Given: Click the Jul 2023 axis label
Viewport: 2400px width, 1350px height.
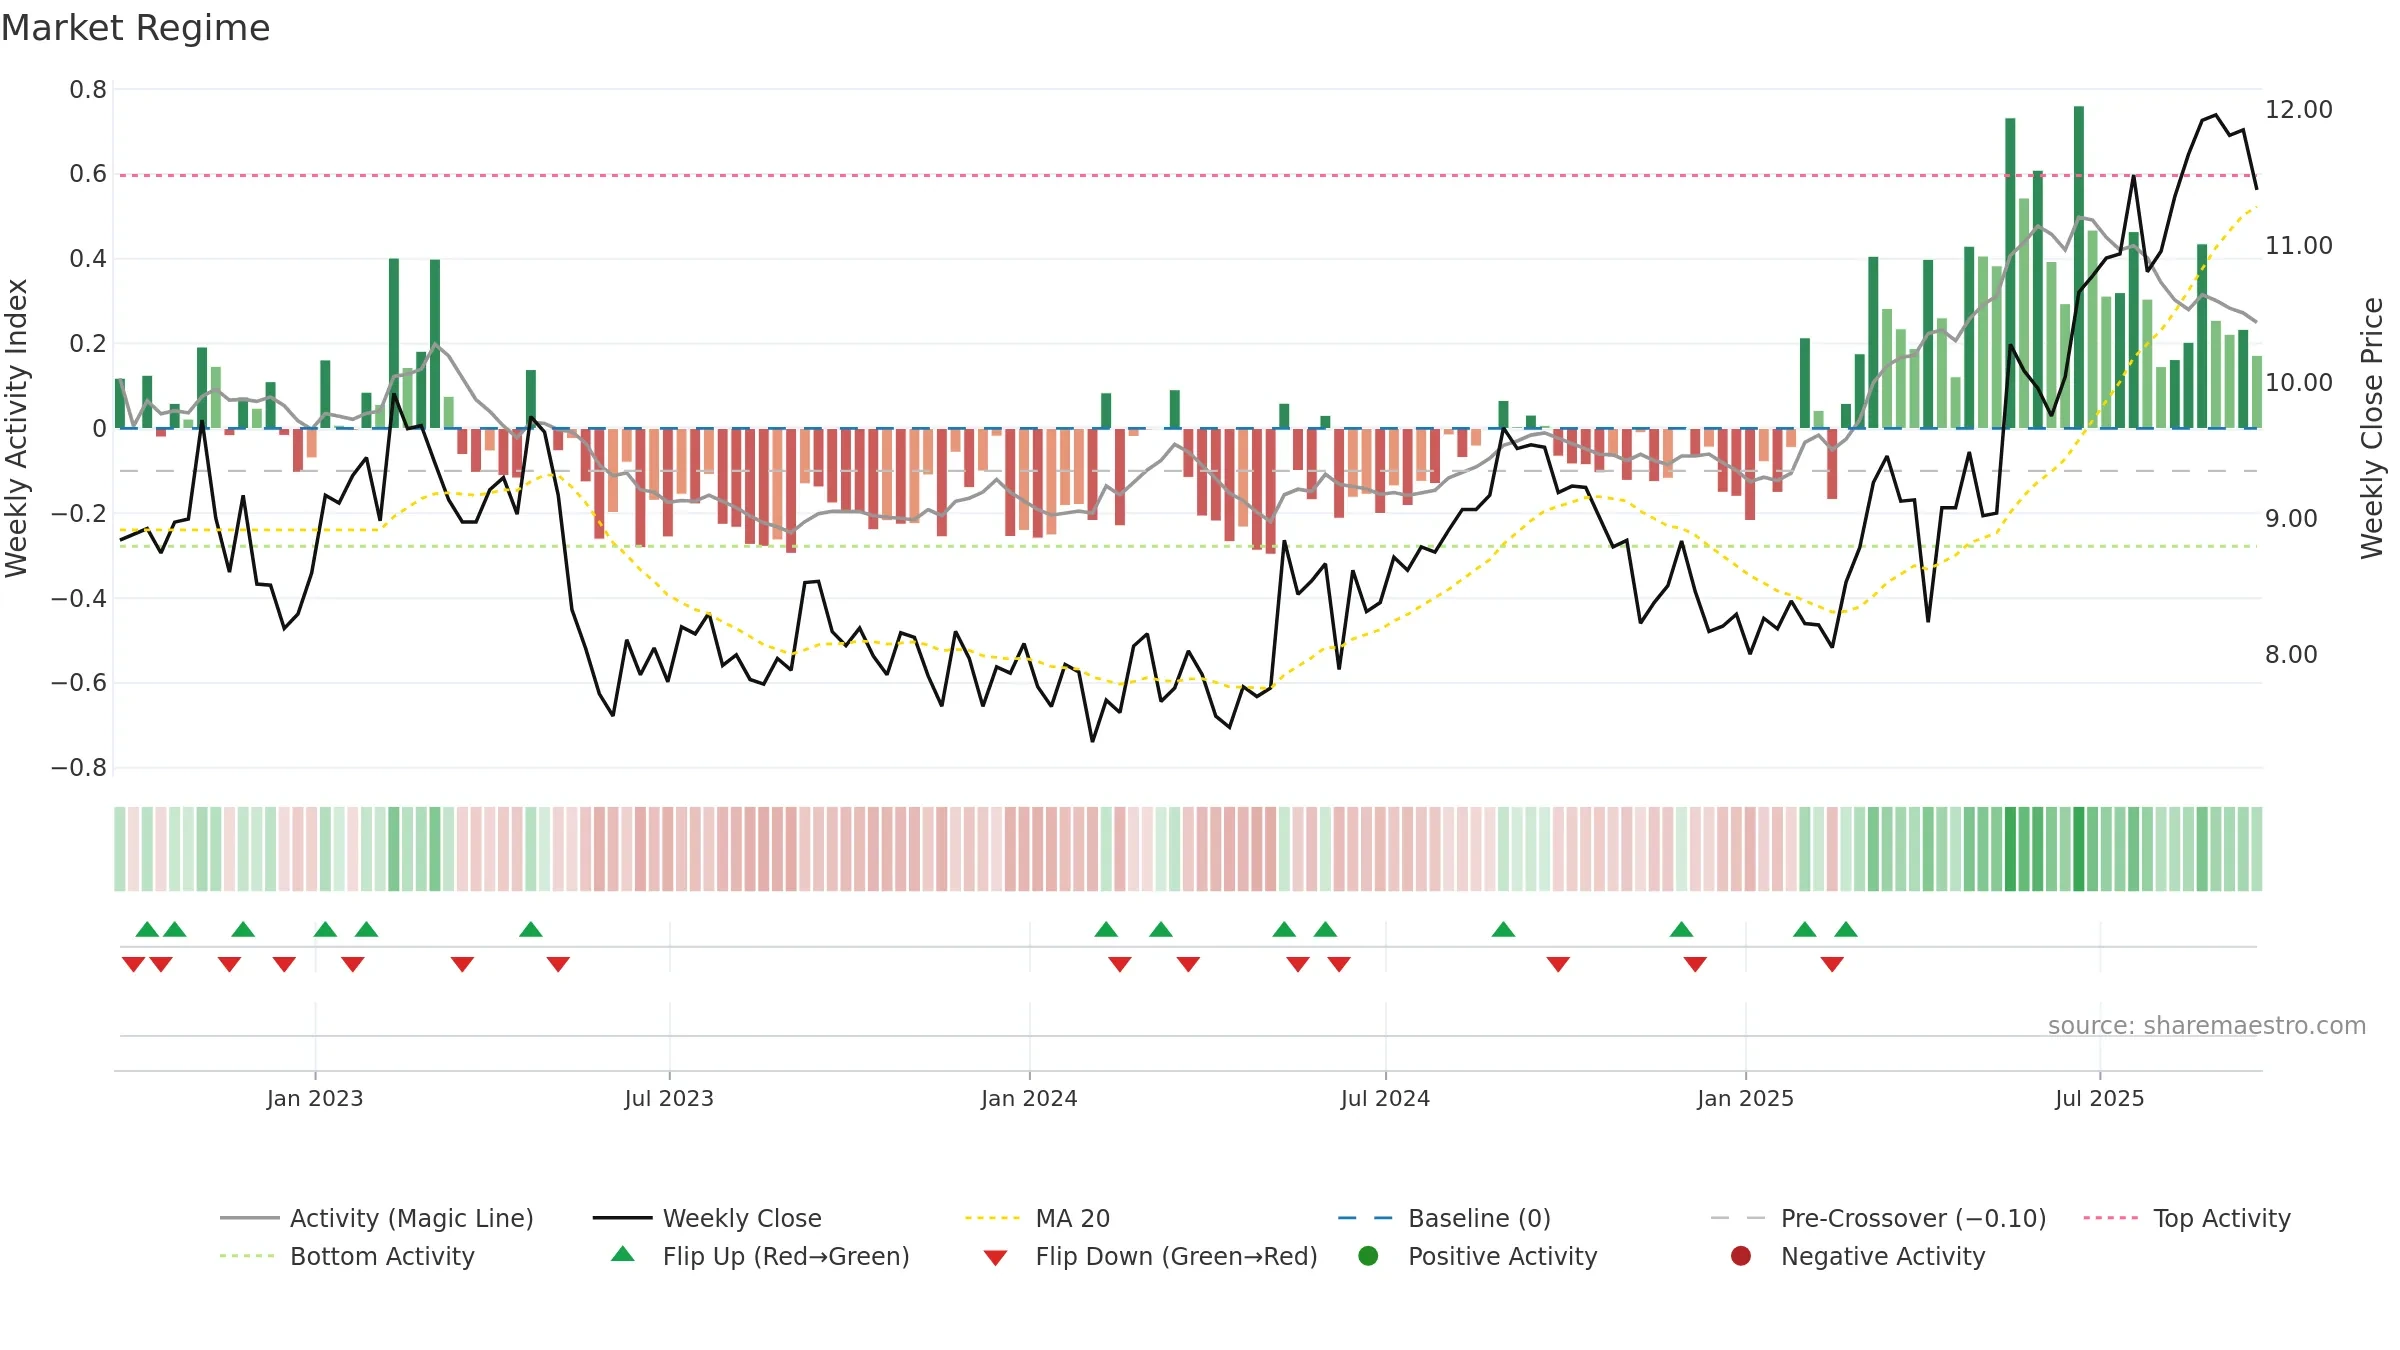Looking at the screenshot, I should click(x=669, y=1098).
